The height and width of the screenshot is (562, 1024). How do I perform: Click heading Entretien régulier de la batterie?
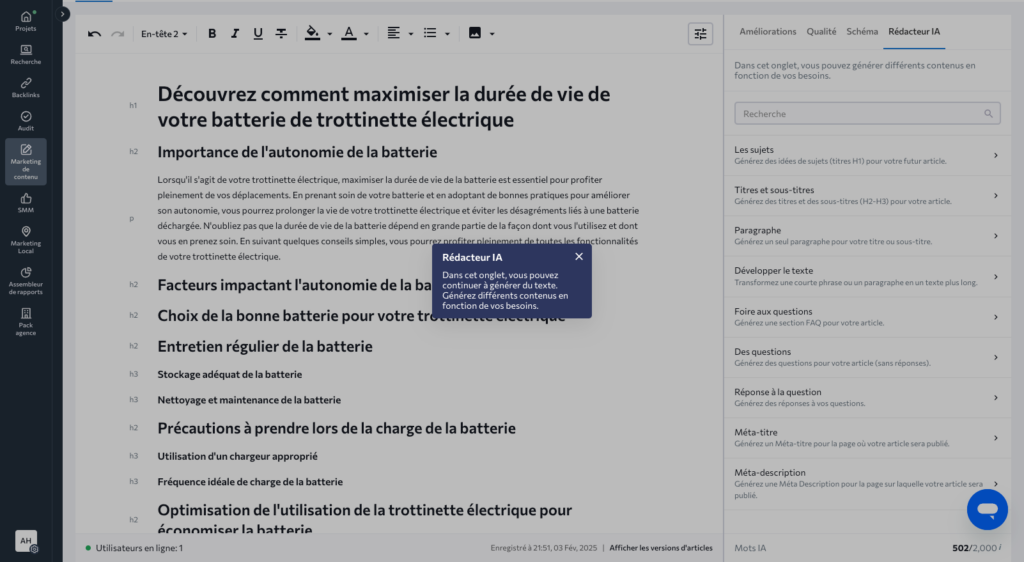[264, 347]
